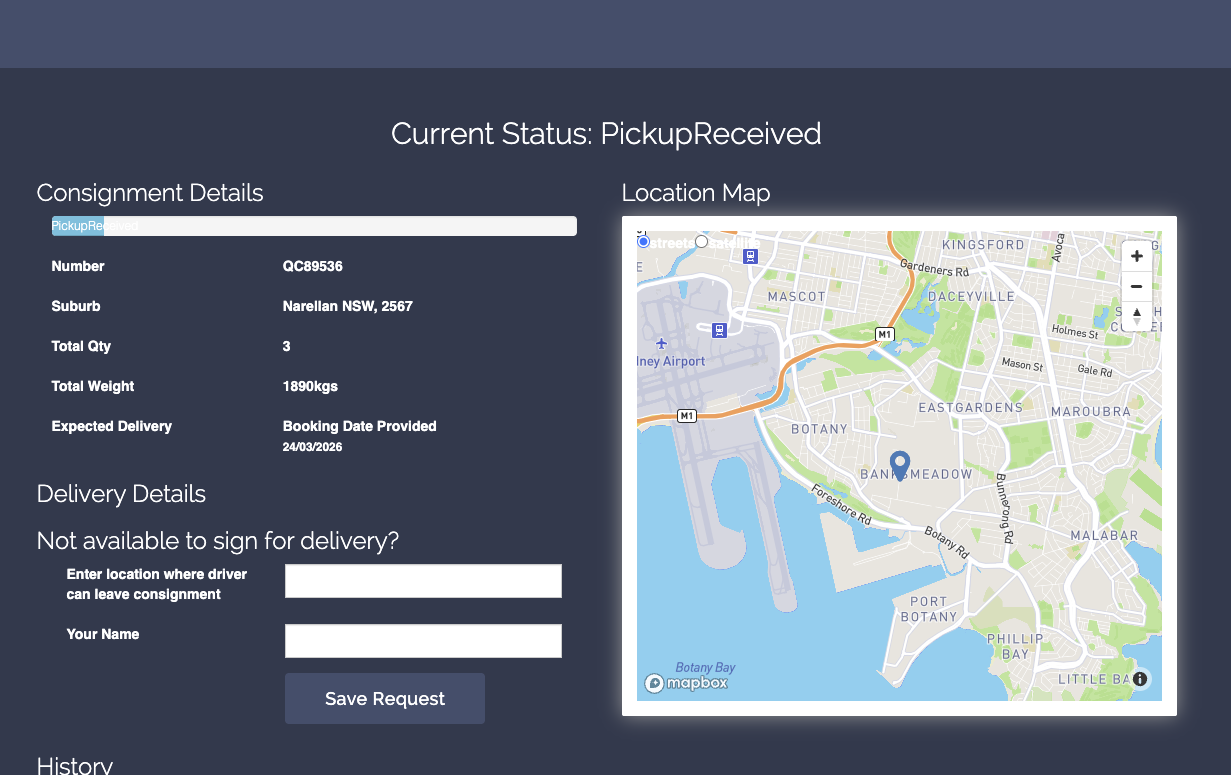Click the M1 shield near Daceyville
This screenshot has width=1231, height=775.
(x=884, y=334)
